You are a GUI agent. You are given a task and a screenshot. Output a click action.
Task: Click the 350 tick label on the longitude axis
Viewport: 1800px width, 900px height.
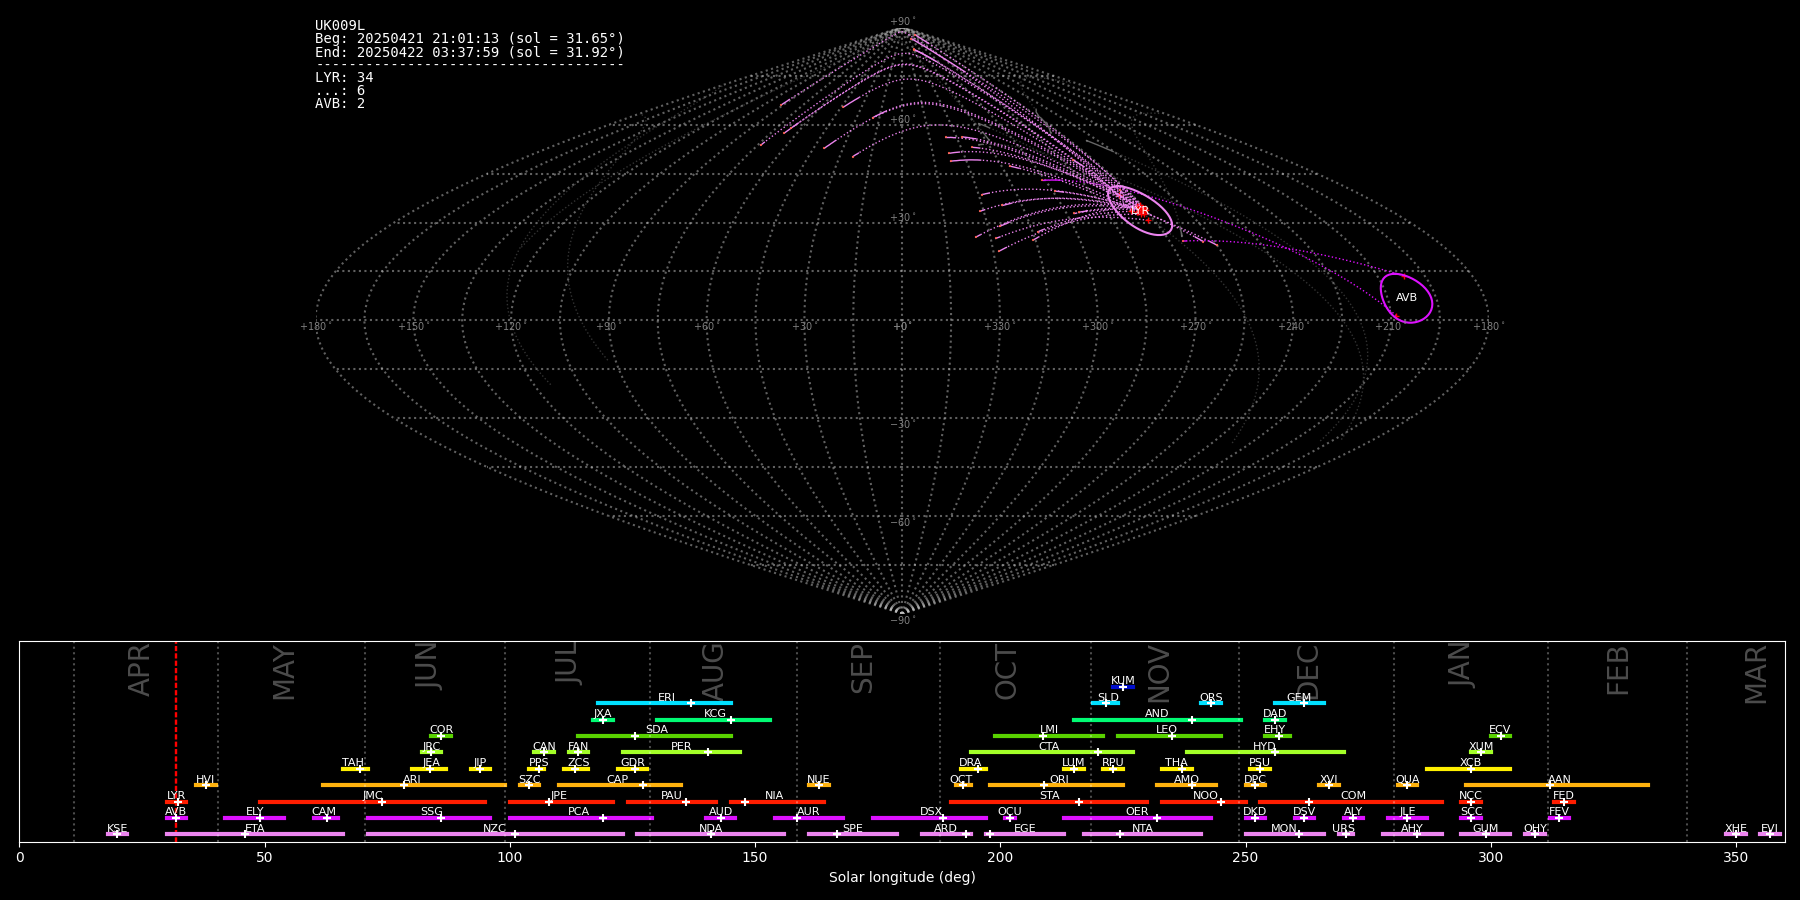pos(1735,857)
